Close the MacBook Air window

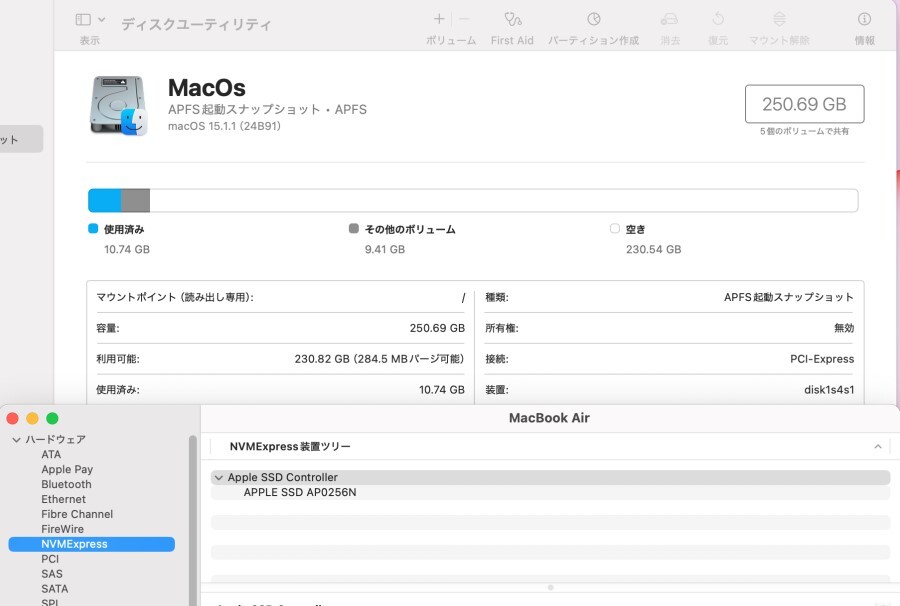click(13, 418)
